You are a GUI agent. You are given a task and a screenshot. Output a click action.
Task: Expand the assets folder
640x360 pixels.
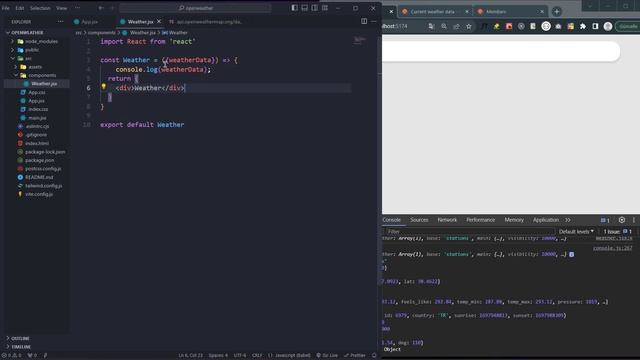click(x=16, y=67)
